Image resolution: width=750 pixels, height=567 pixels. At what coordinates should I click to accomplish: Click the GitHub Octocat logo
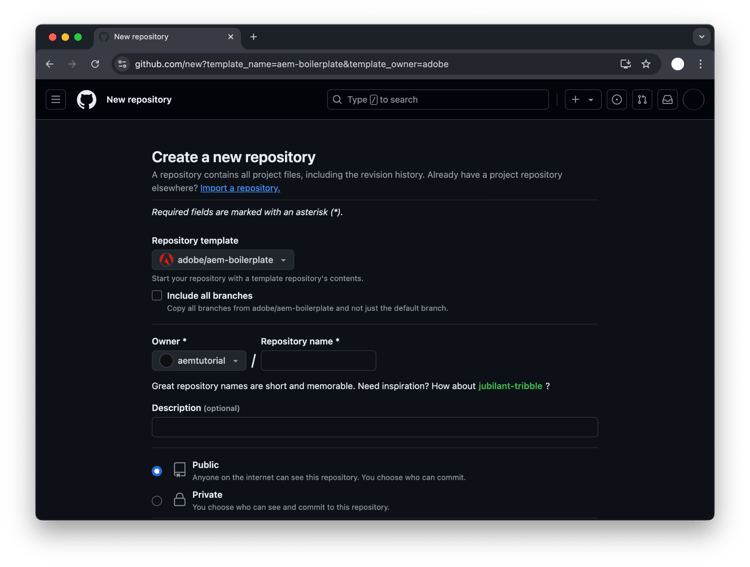[x=87, y=100]
